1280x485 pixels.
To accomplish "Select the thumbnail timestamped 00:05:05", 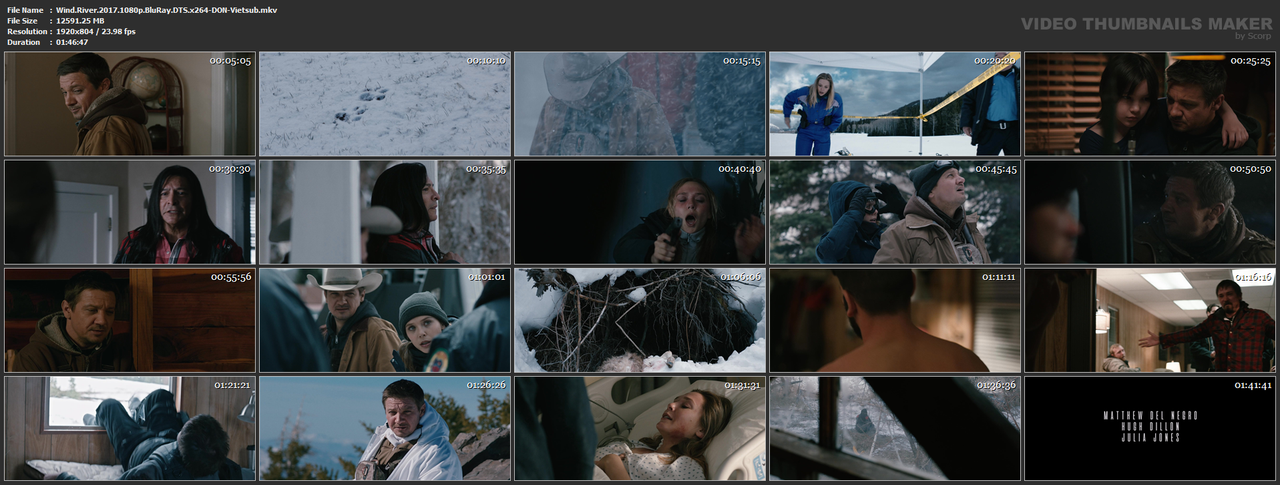I will tap(130, 104).
